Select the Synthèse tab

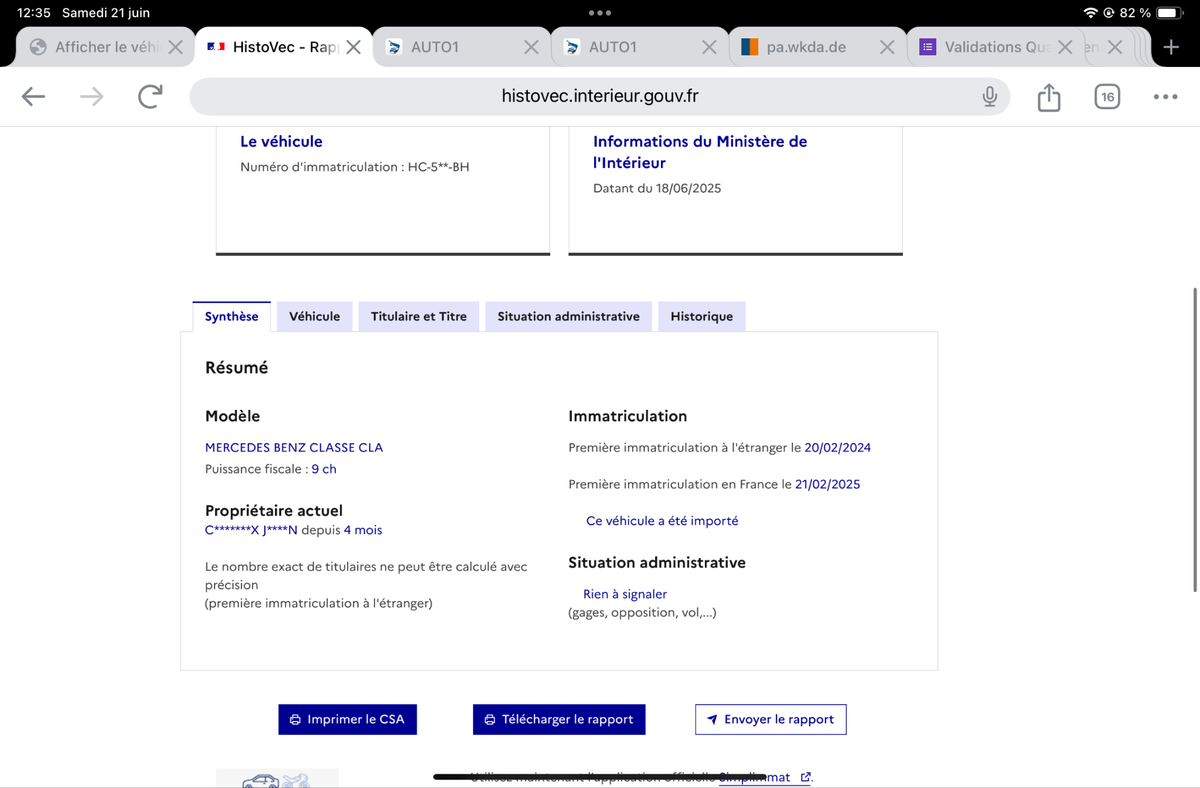coord(231,316)
